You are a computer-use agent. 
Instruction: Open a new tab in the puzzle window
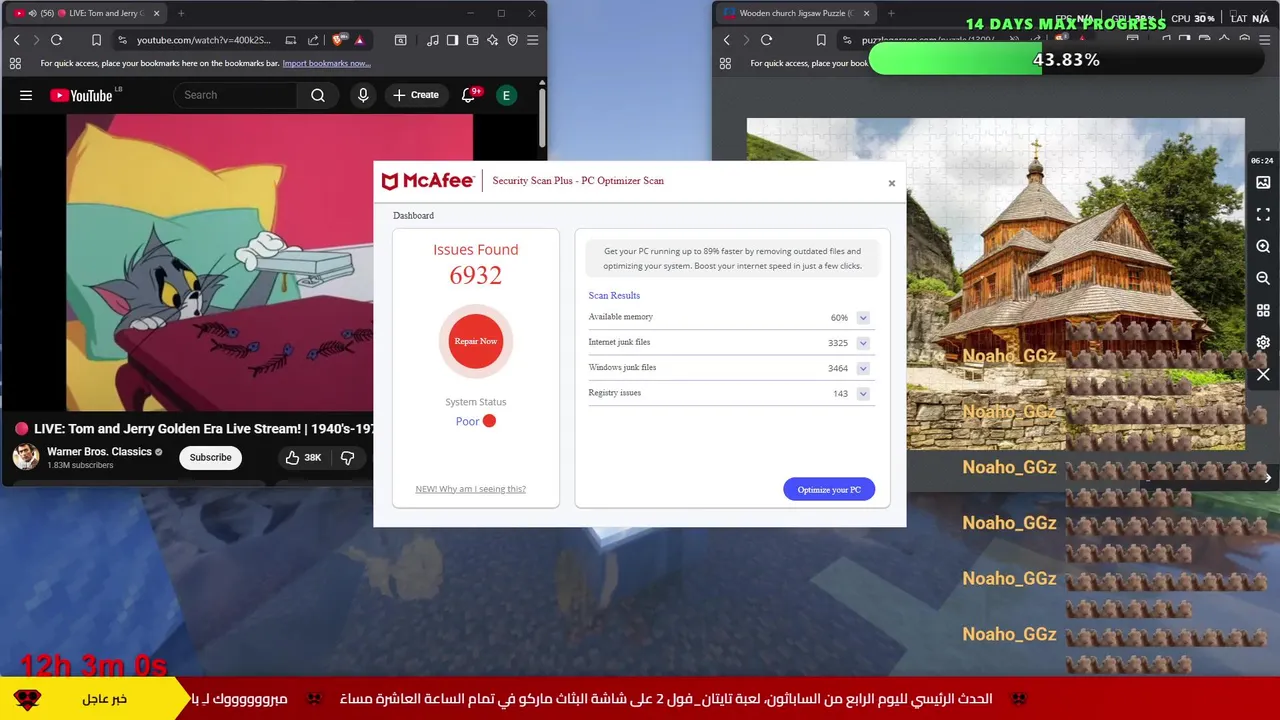pyautogui.click(x=891, y=13)
